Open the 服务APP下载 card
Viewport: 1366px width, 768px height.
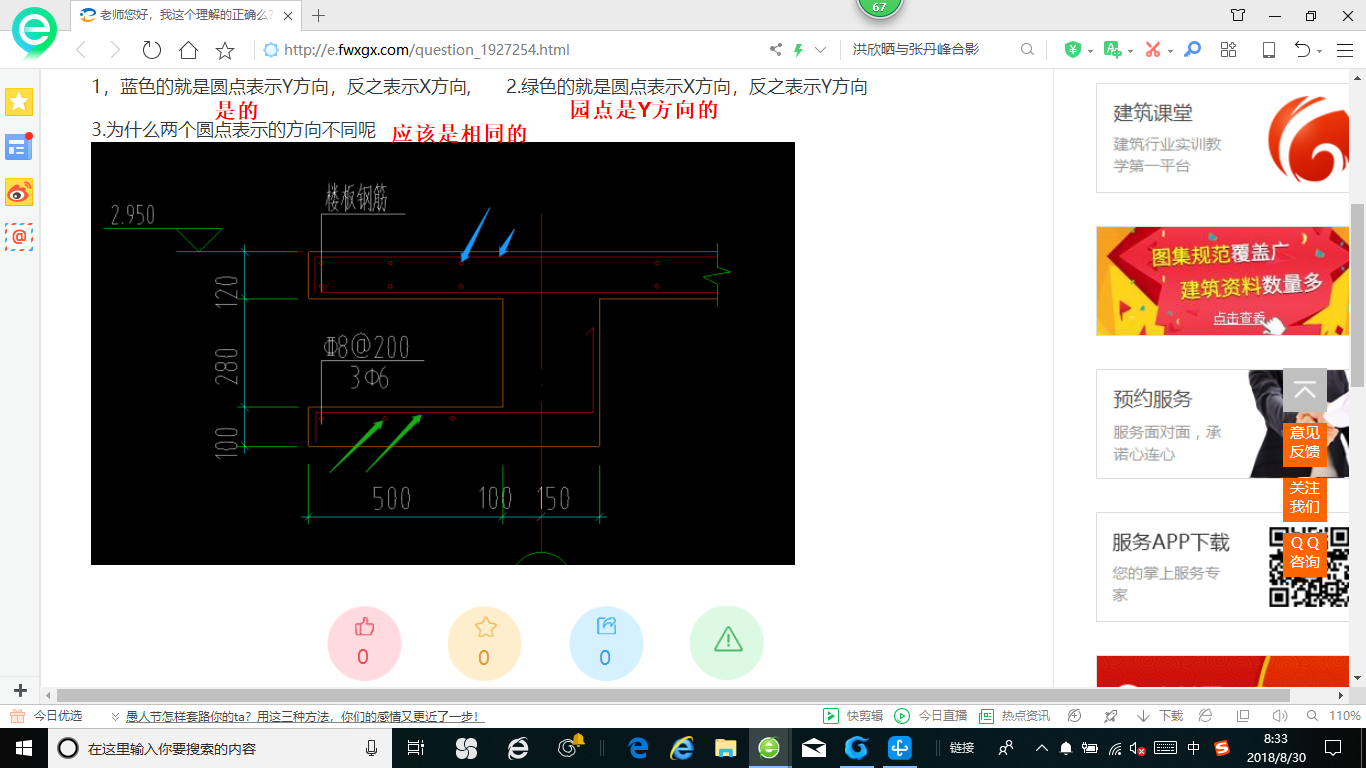point(1222,567)
